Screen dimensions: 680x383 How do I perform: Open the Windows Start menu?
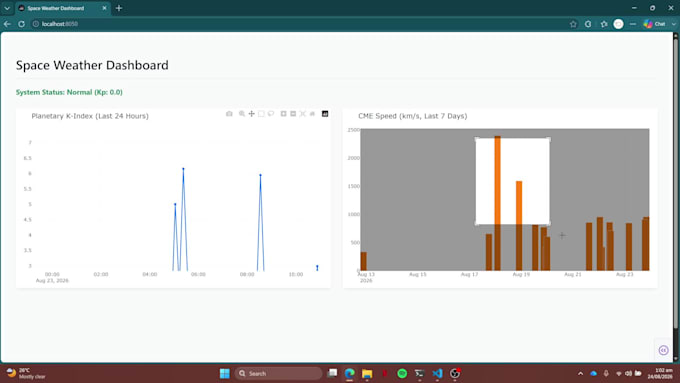click(x=225, y=373)
